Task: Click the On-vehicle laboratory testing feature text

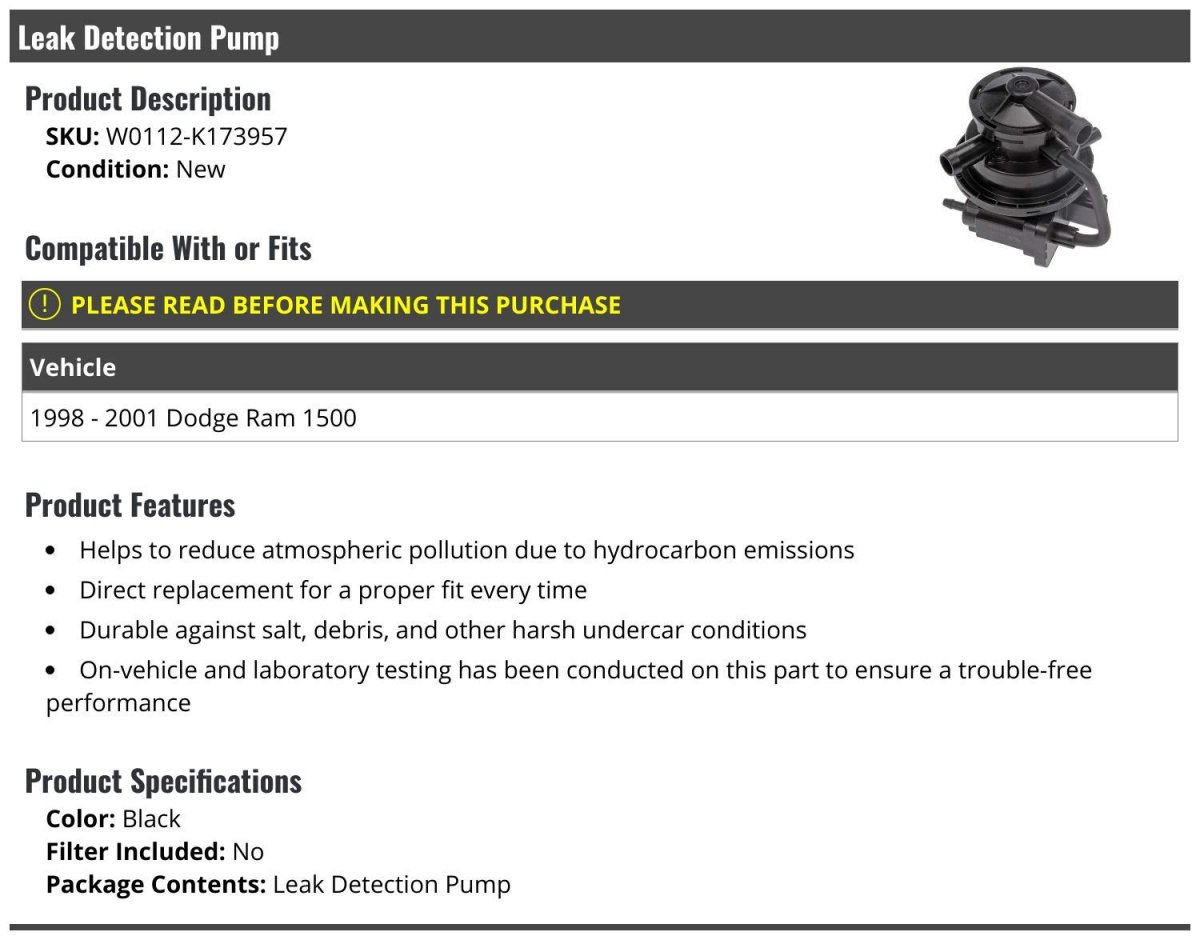Action: (x=569, y=686)
